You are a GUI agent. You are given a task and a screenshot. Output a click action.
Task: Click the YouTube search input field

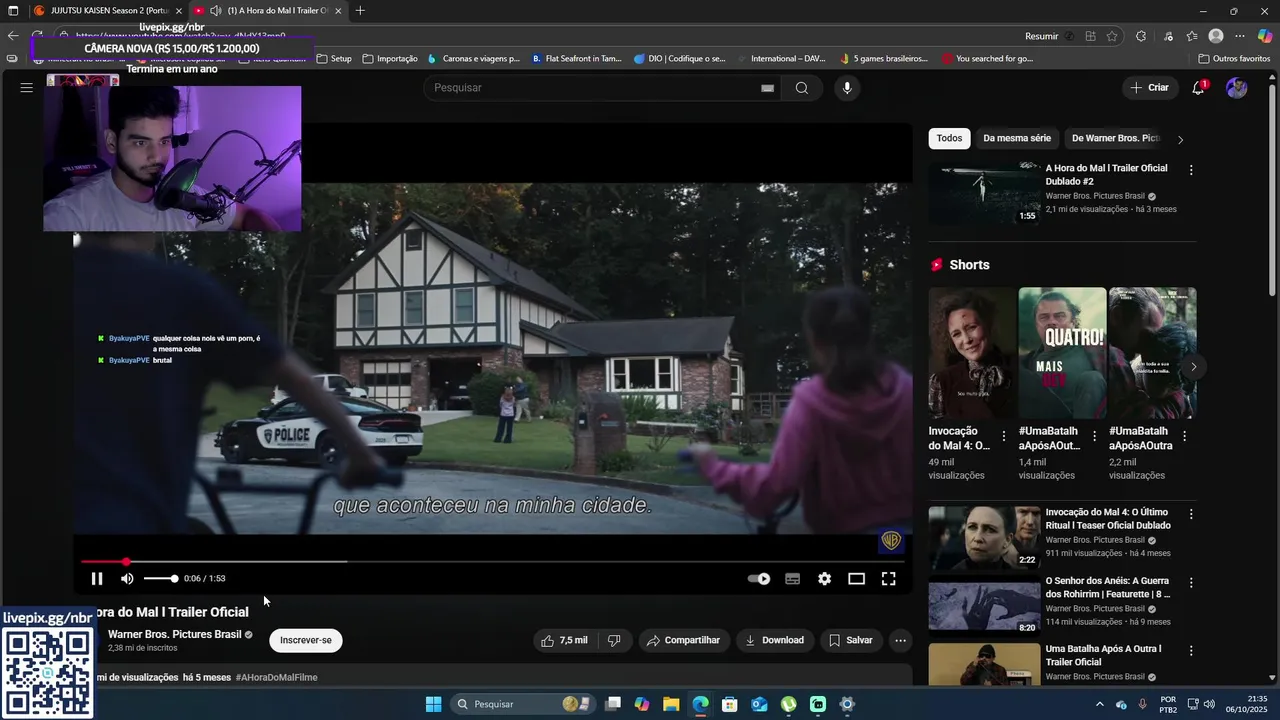click(595, 88)
